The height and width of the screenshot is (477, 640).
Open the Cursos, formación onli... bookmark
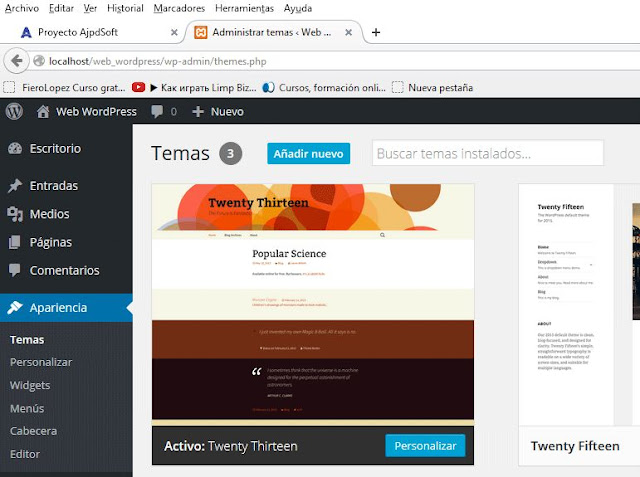point(324,88)
